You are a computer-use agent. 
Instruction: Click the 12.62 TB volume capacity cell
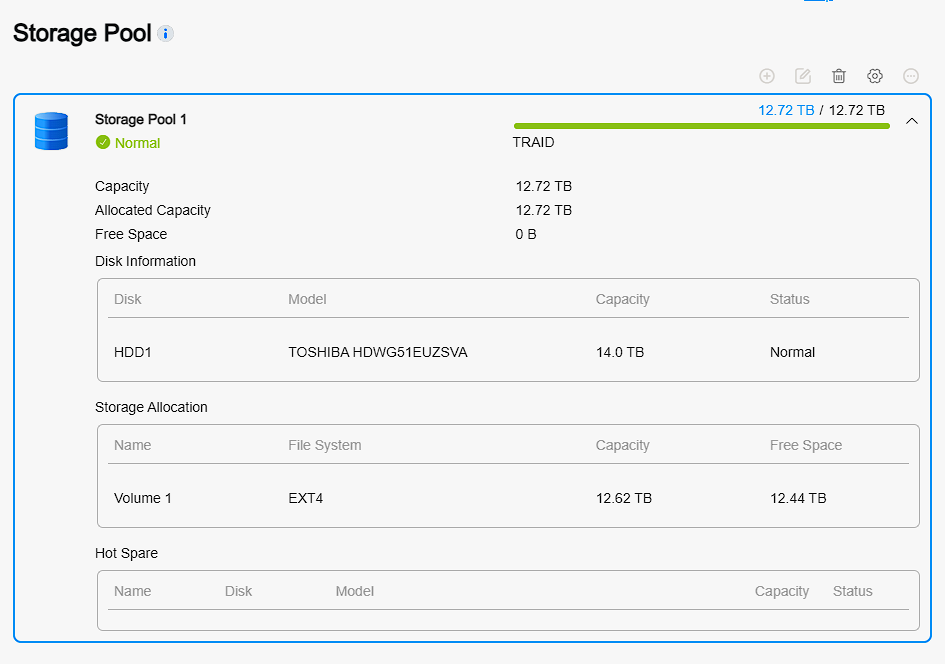pos(624,498)
